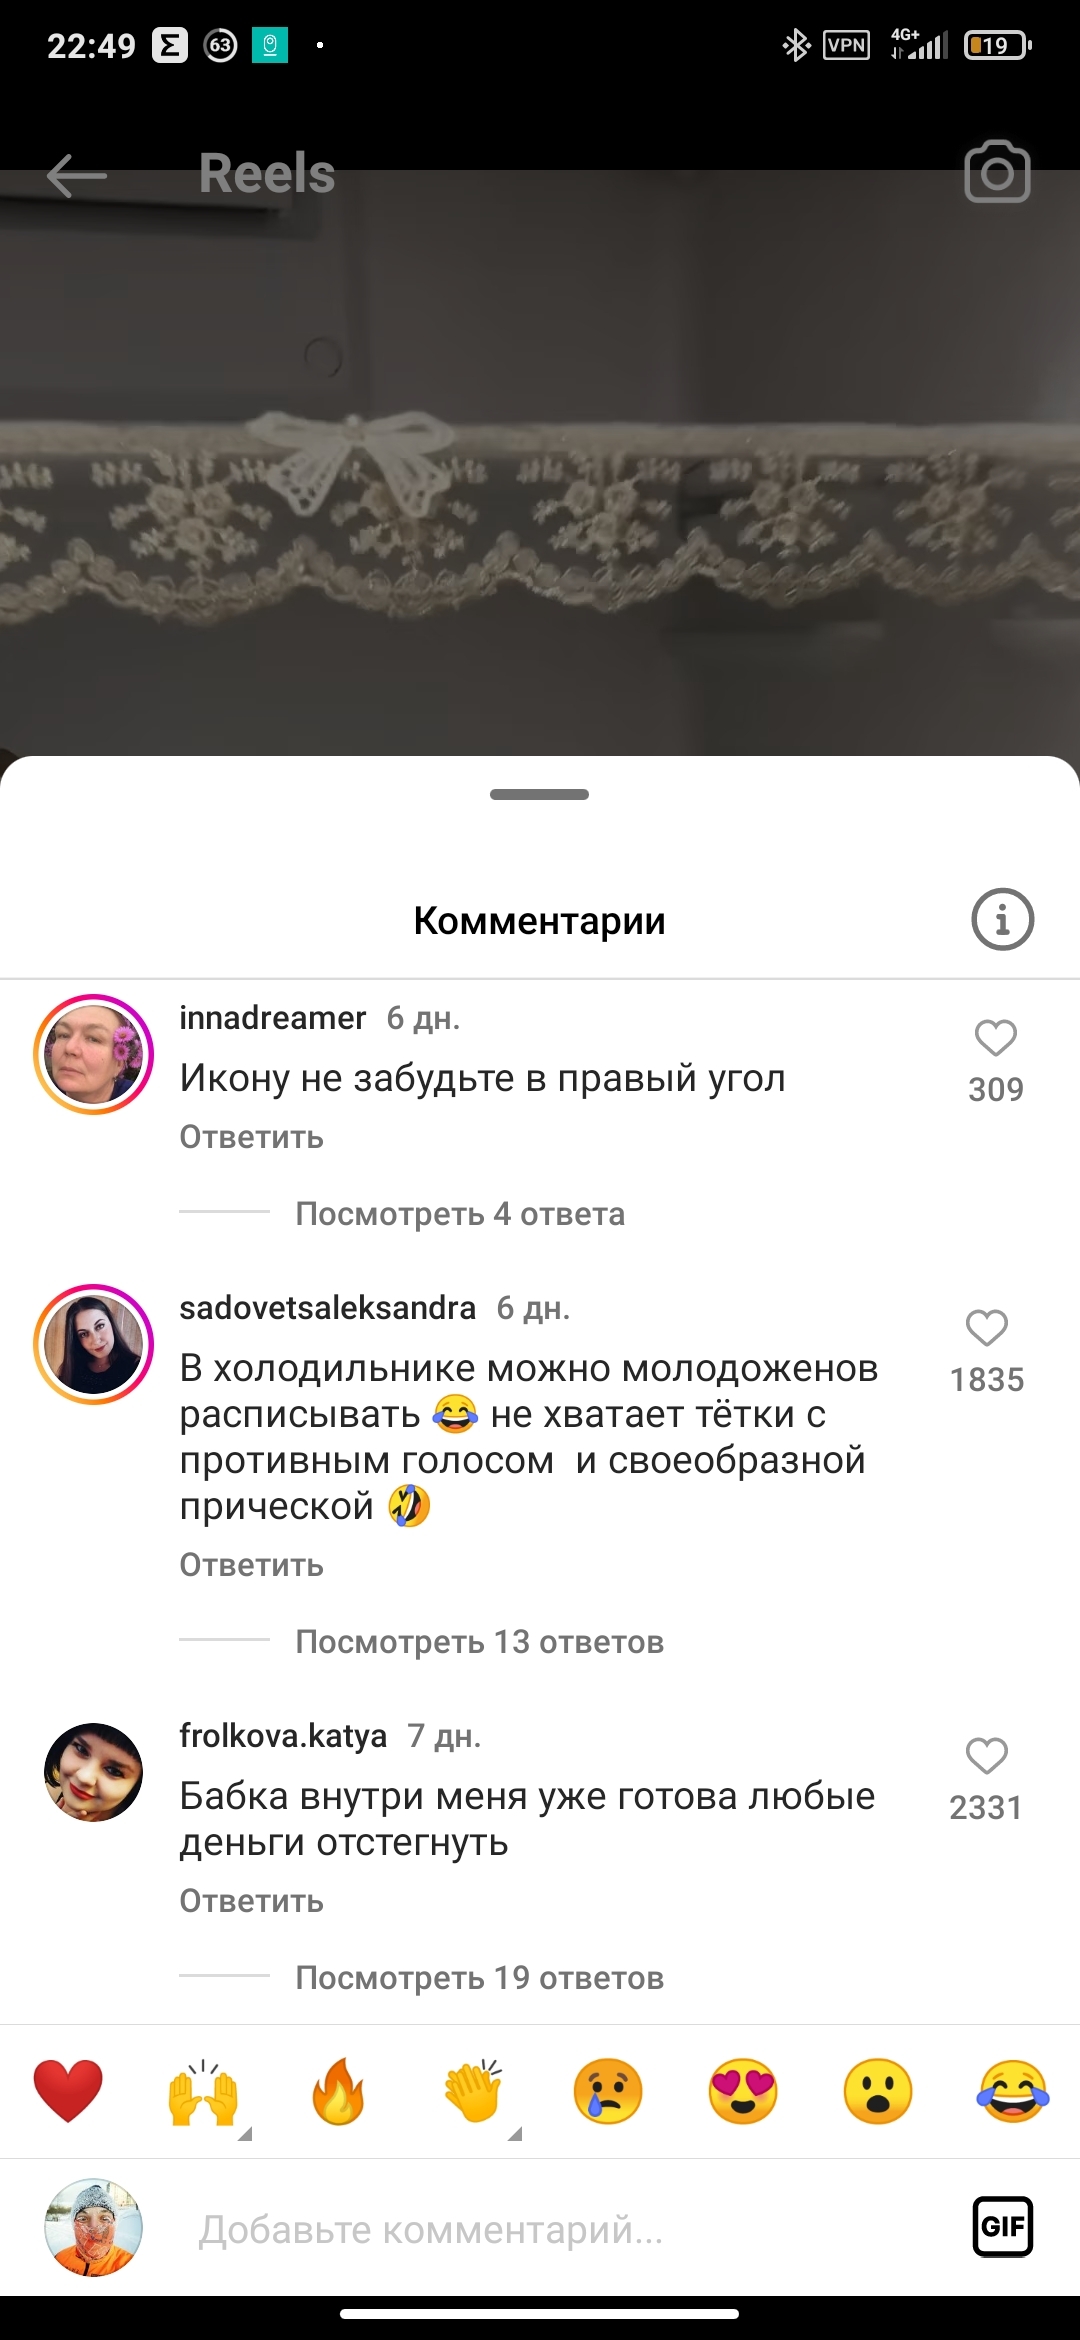Insert the raised hands emoji
Image resolution: width=1080 pixels, height=2340 pixels.
pos(203,2091)
